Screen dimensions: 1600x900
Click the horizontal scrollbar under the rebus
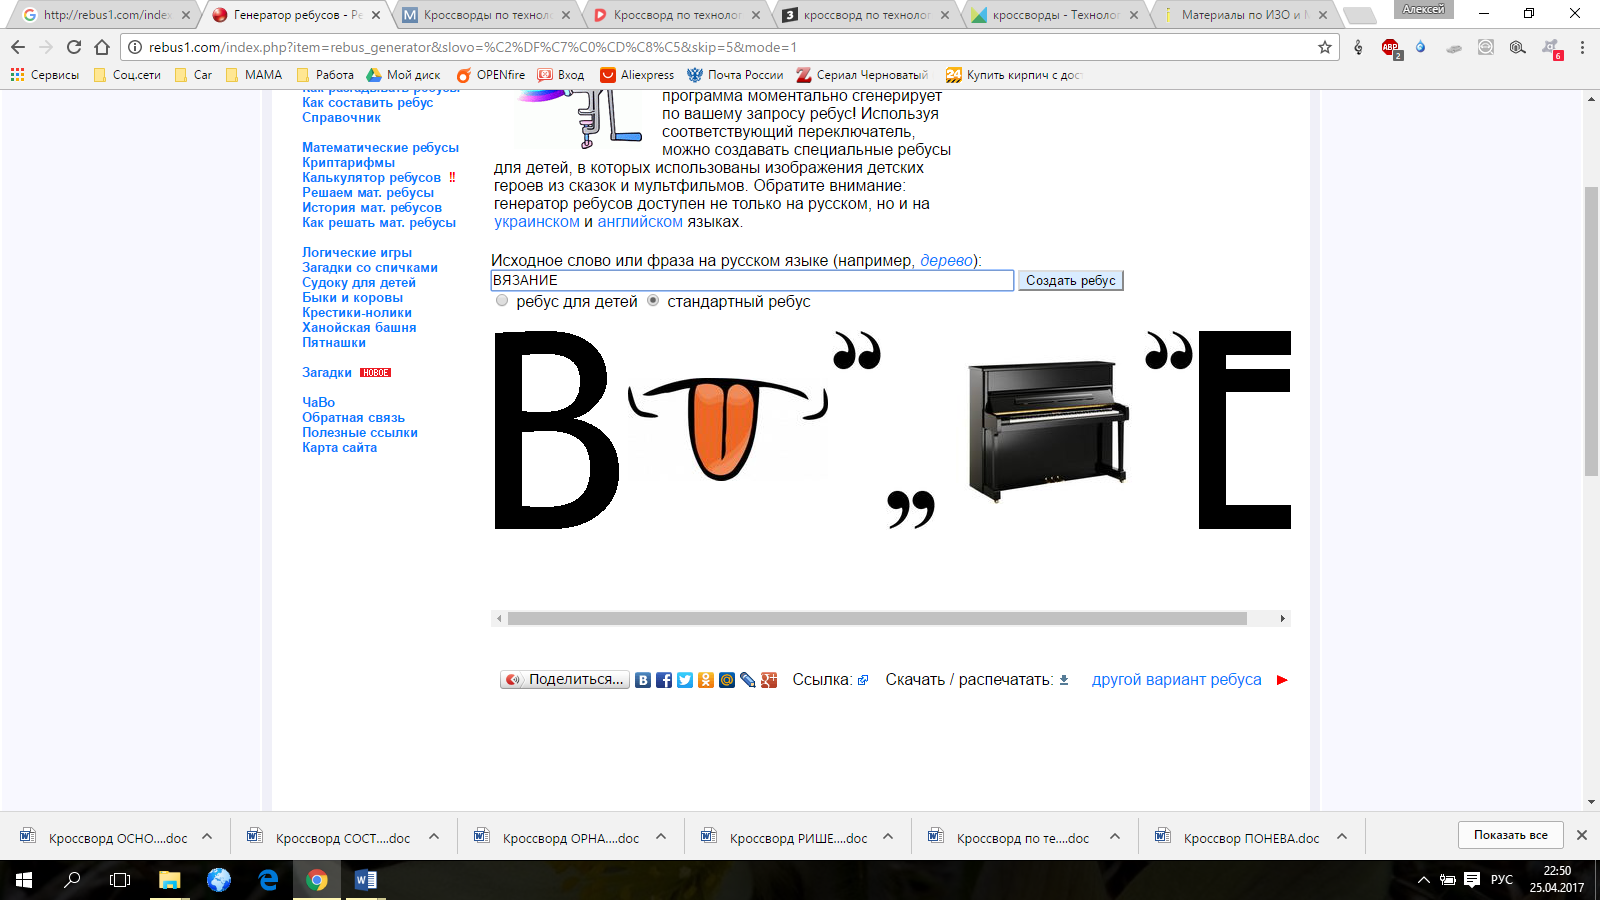[x=877, y=619]
